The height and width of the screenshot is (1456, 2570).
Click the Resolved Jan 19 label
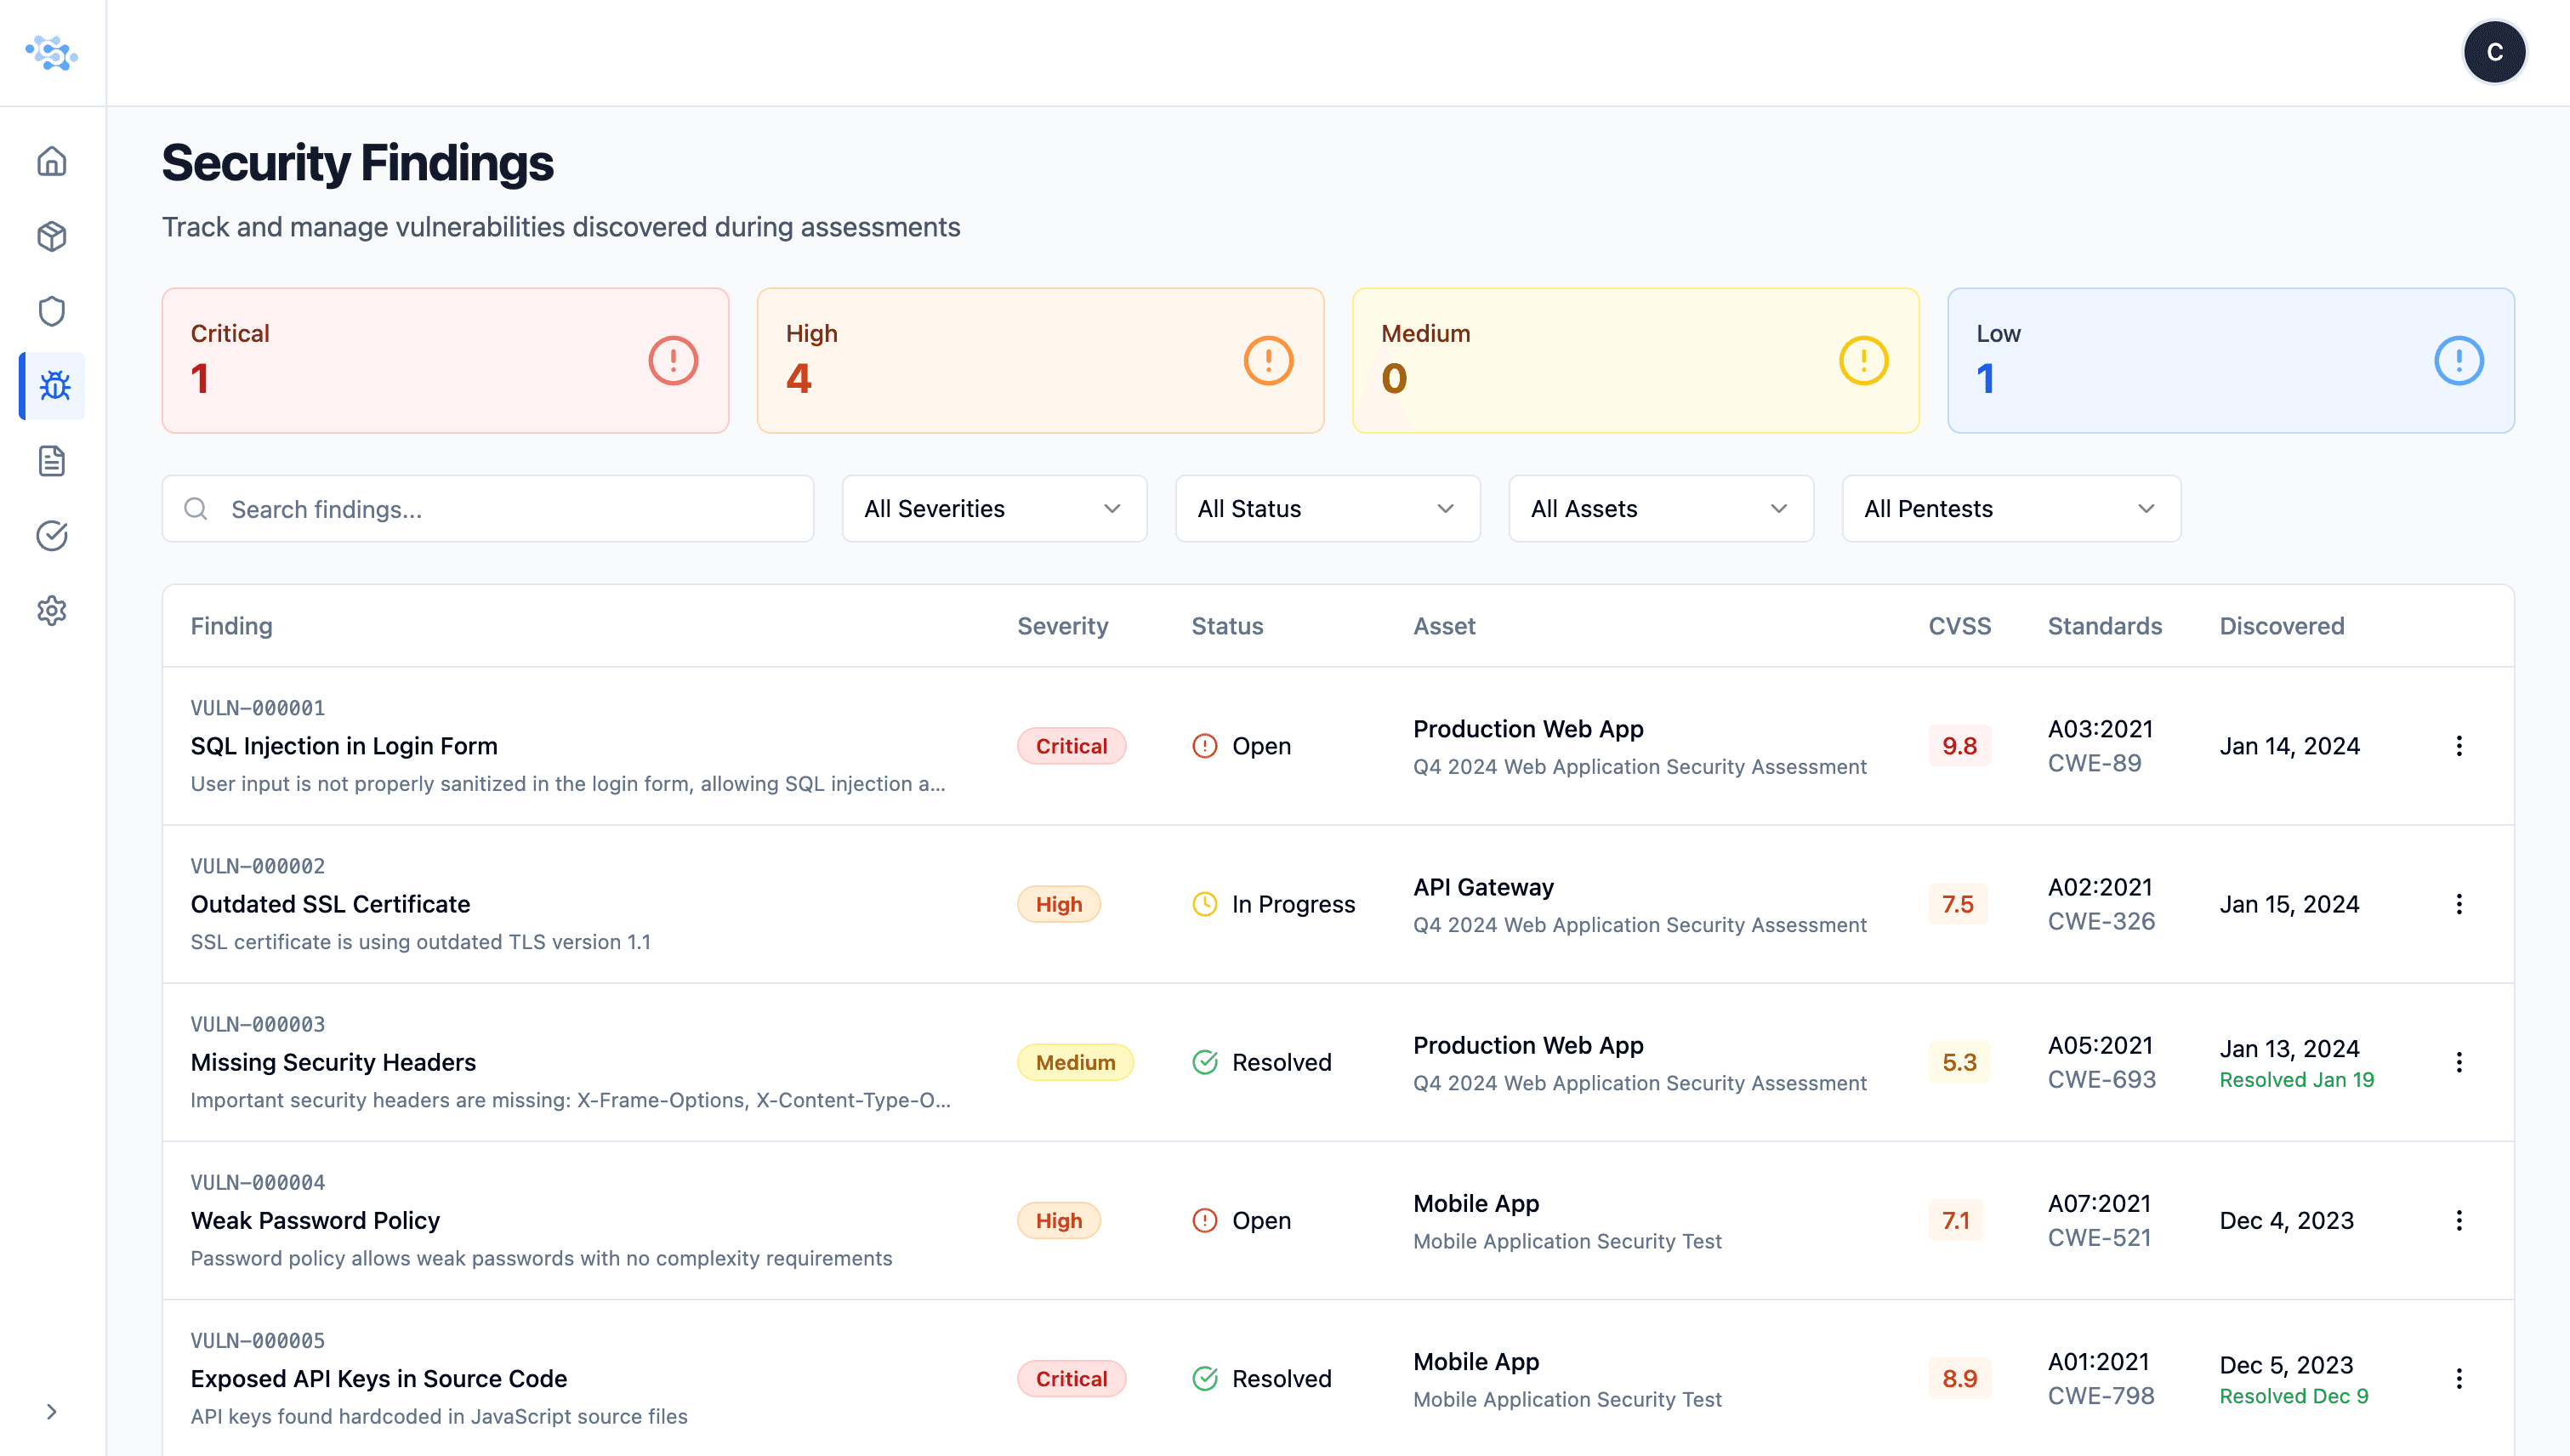[2296, 1080]
